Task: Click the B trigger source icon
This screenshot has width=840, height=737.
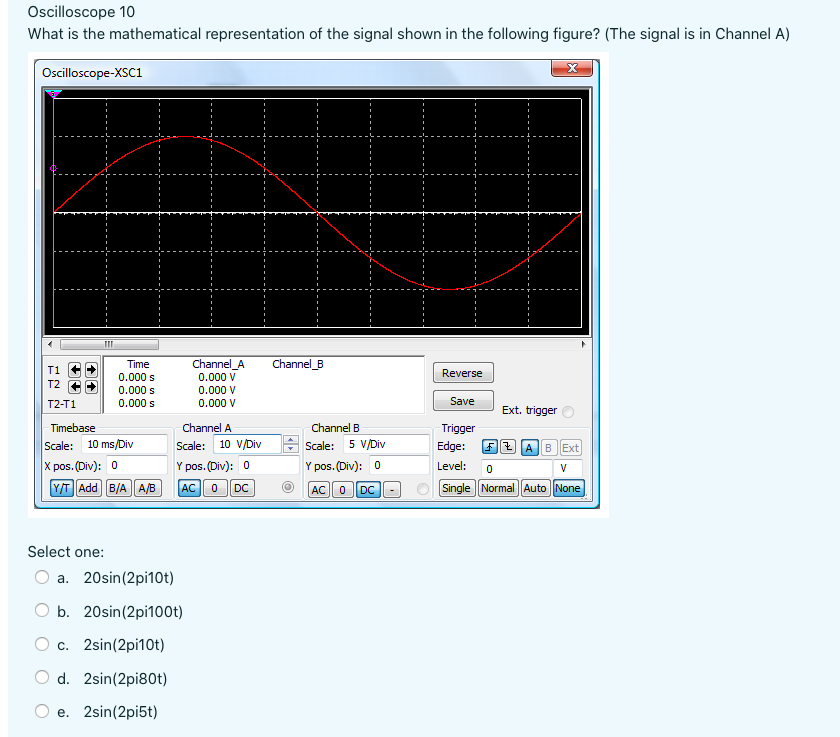Action: pyautogui.click(x=548, y=446)
